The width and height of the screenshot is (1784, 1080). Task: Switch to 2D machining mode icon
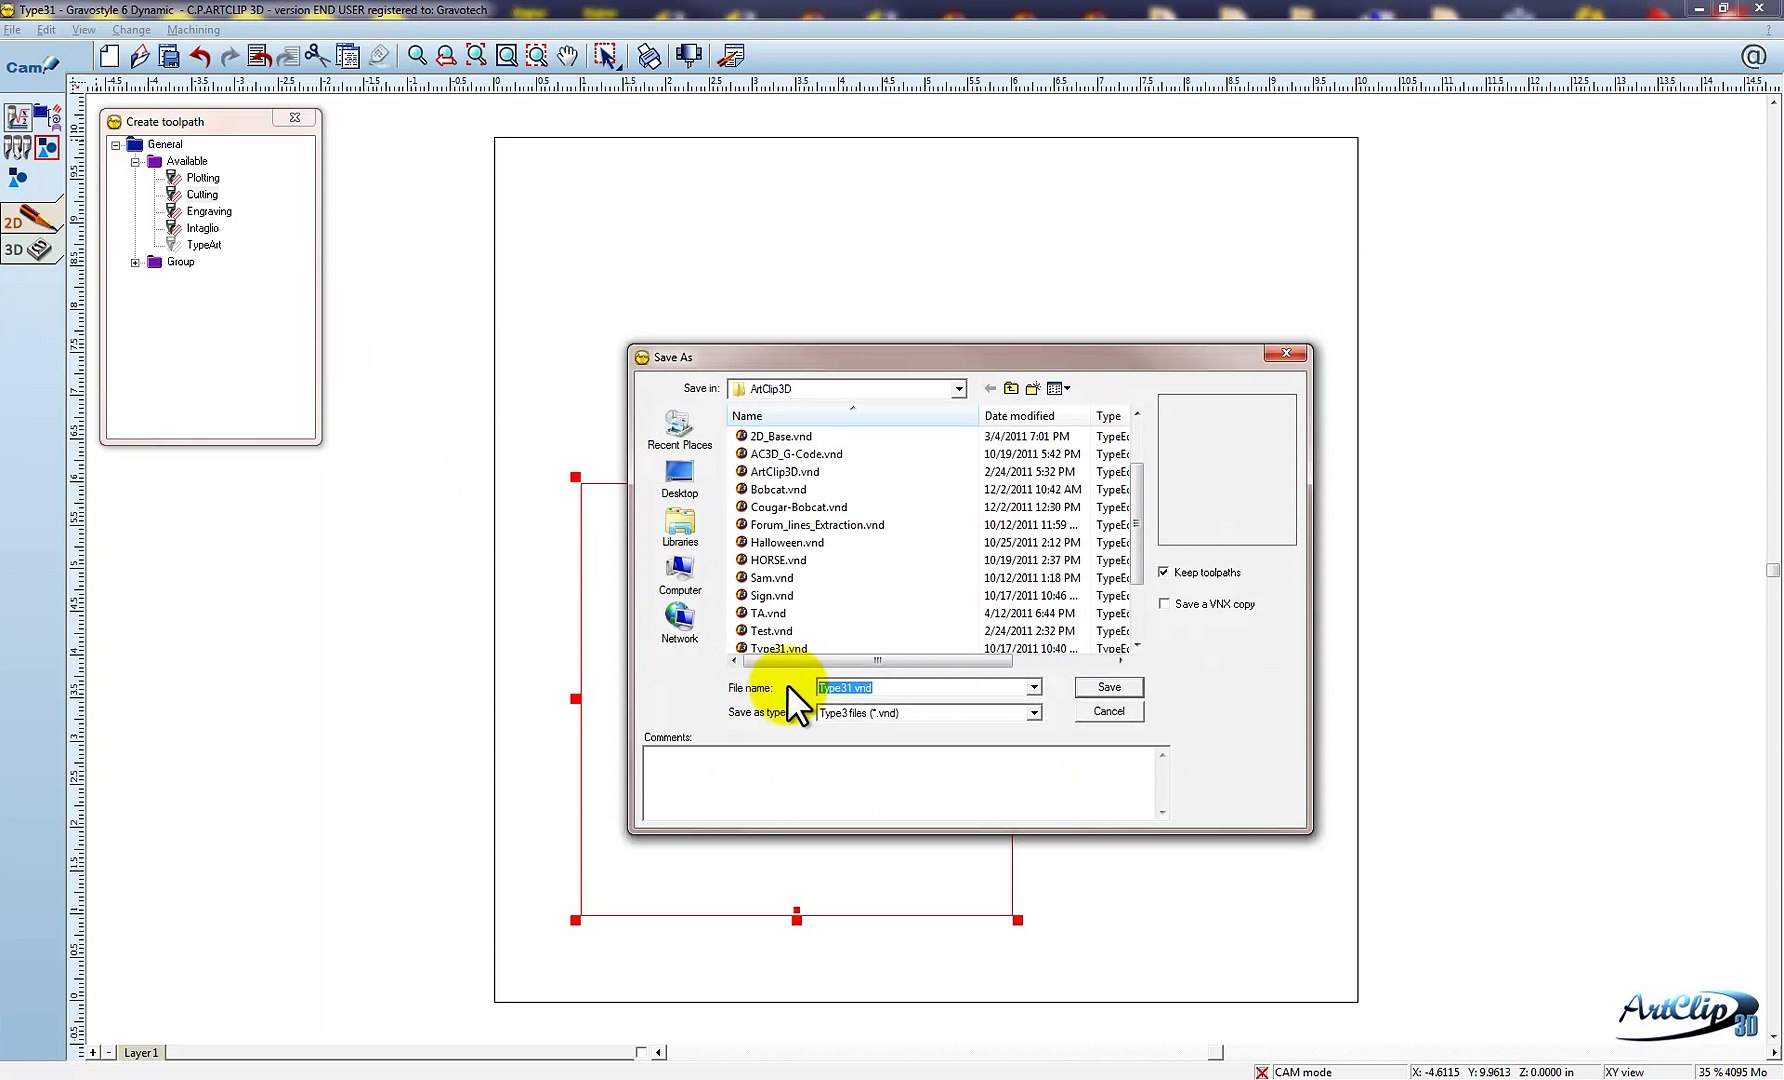click(30, 218)
